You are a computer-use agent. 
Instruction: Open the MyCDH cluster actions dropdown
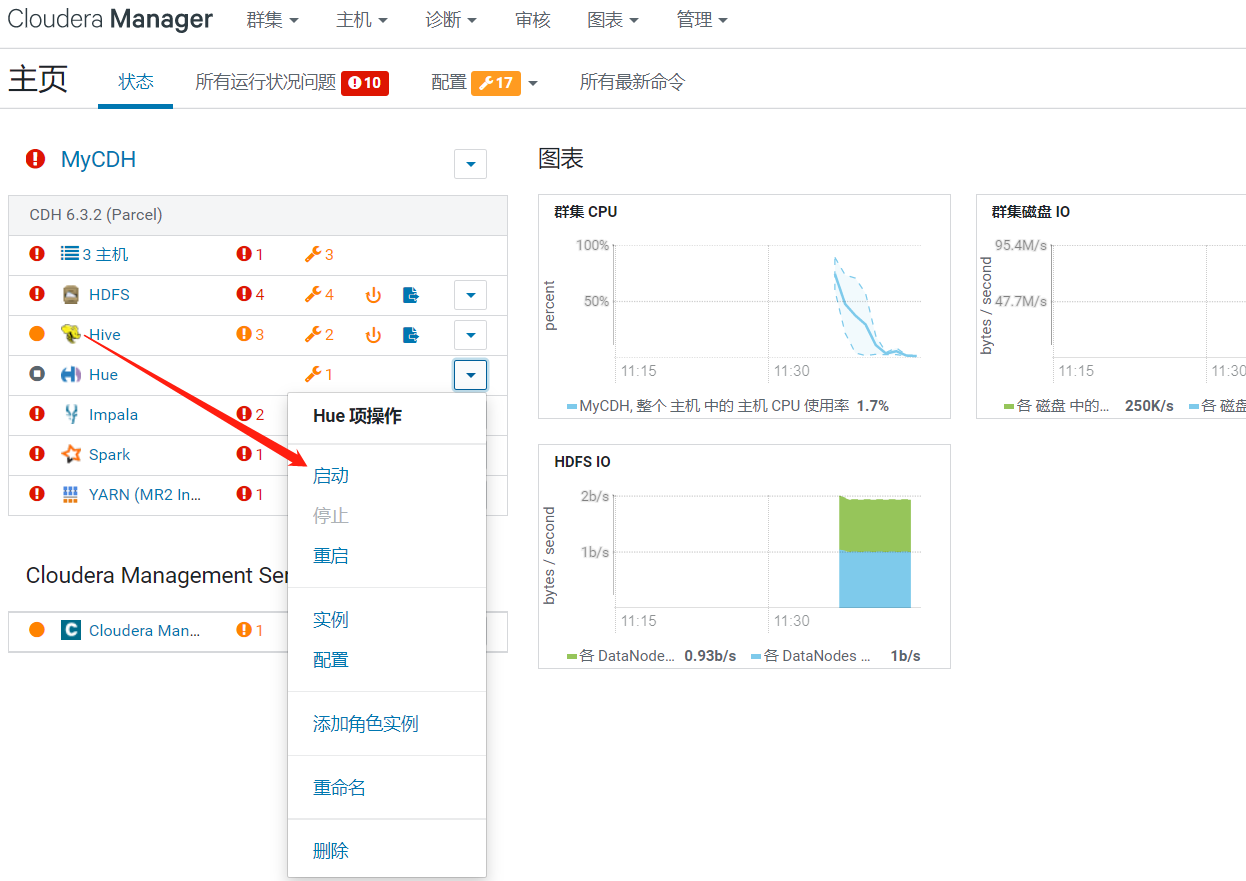tap(470, 164)
